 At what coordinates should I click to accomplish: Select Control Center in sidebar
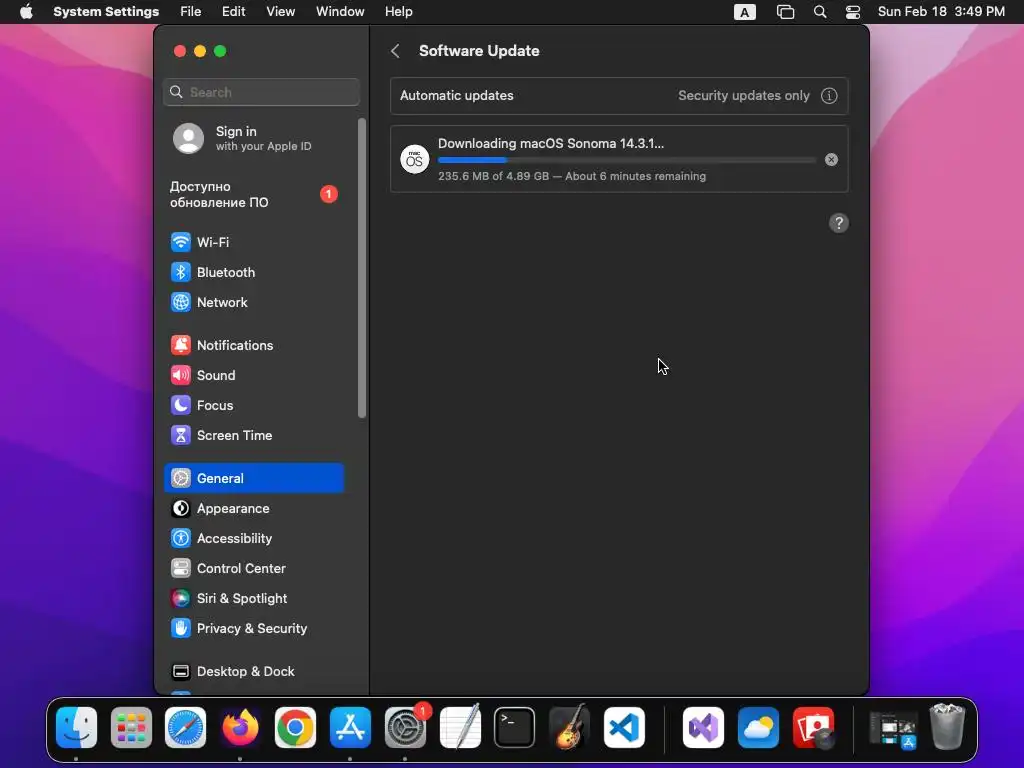click(x=254, y=568)
